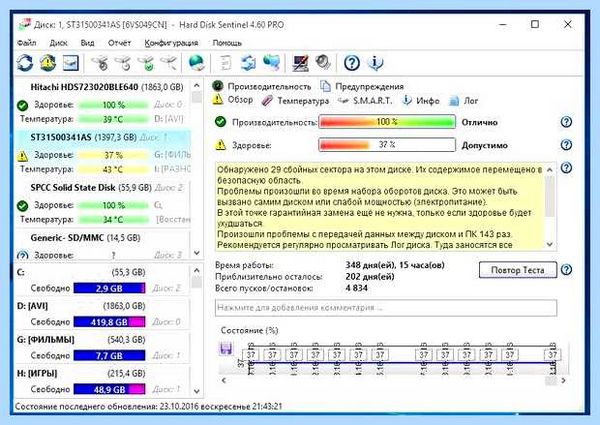The height and width of the screenshot is (425, 600).
Task: Click the Повтор Теста button
Action: [x=518, y=270]
